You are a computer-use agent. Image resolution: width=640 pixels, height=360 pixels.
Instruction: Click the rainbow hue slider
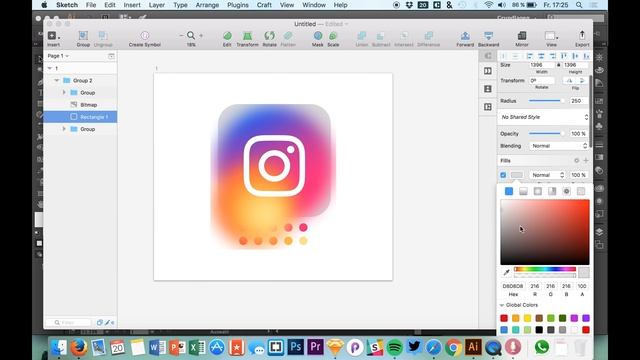click(x=545, y=269)
